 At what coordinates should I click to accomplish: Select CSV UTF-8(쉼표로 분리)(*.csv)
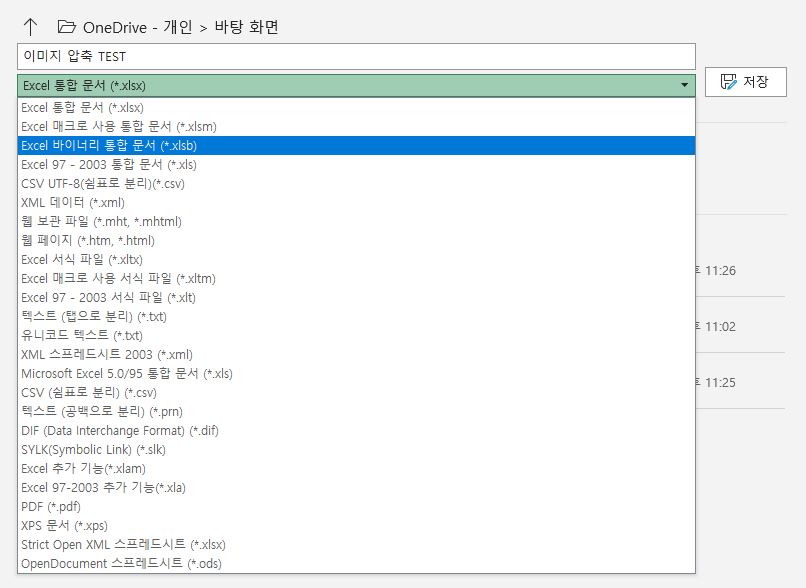[356, 183]
